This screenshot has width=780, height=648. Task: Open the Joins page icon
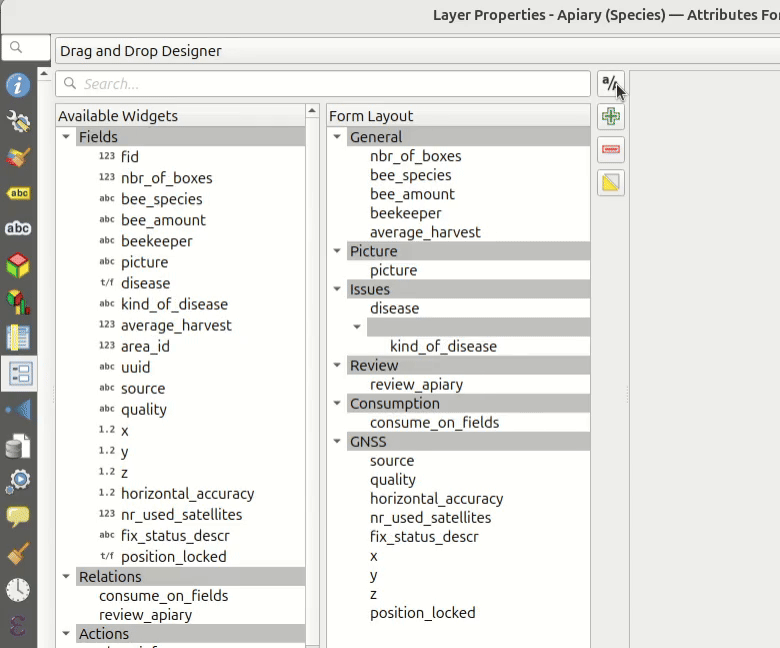pyautogui.click(x=18, y=409)
